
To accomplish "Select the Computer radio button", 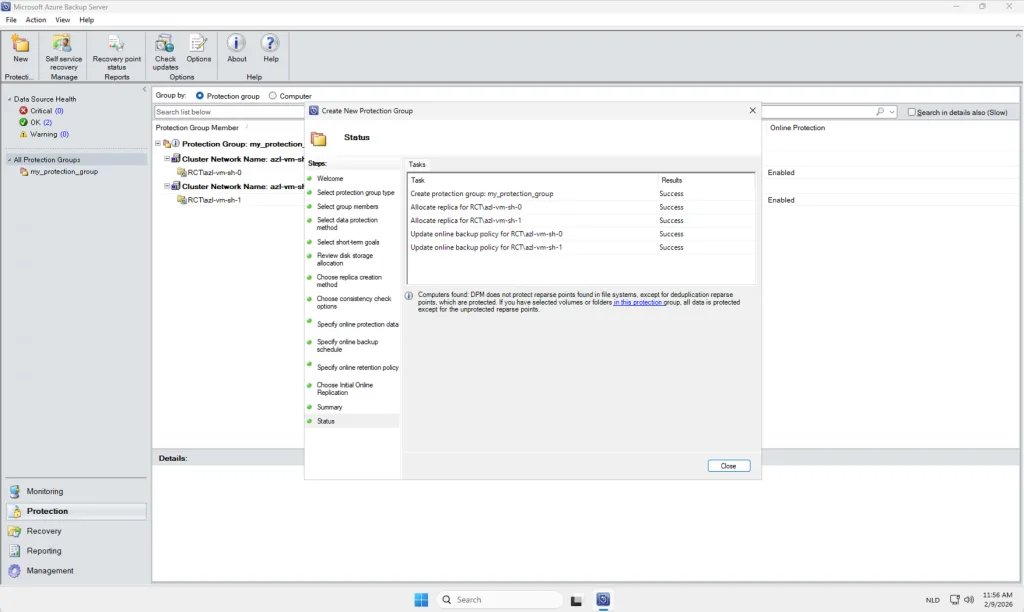I will (x=273, y=96).
